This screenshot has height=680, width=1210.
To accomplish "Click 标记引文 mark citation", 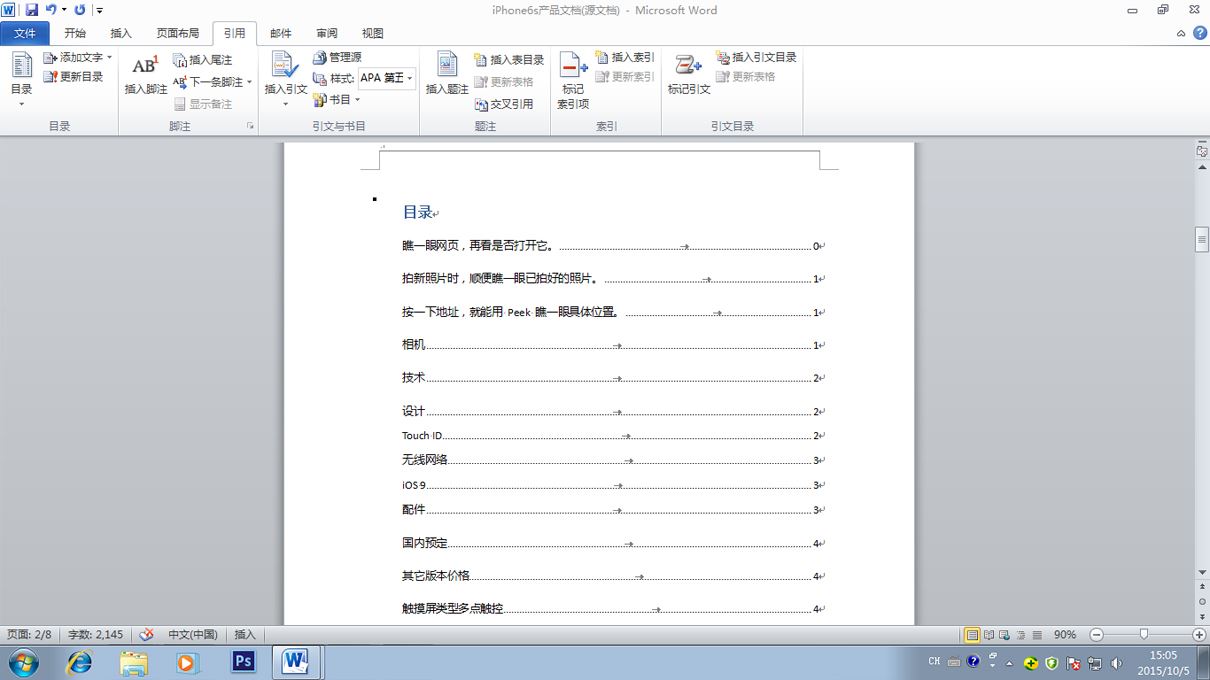I will point(689,75).
